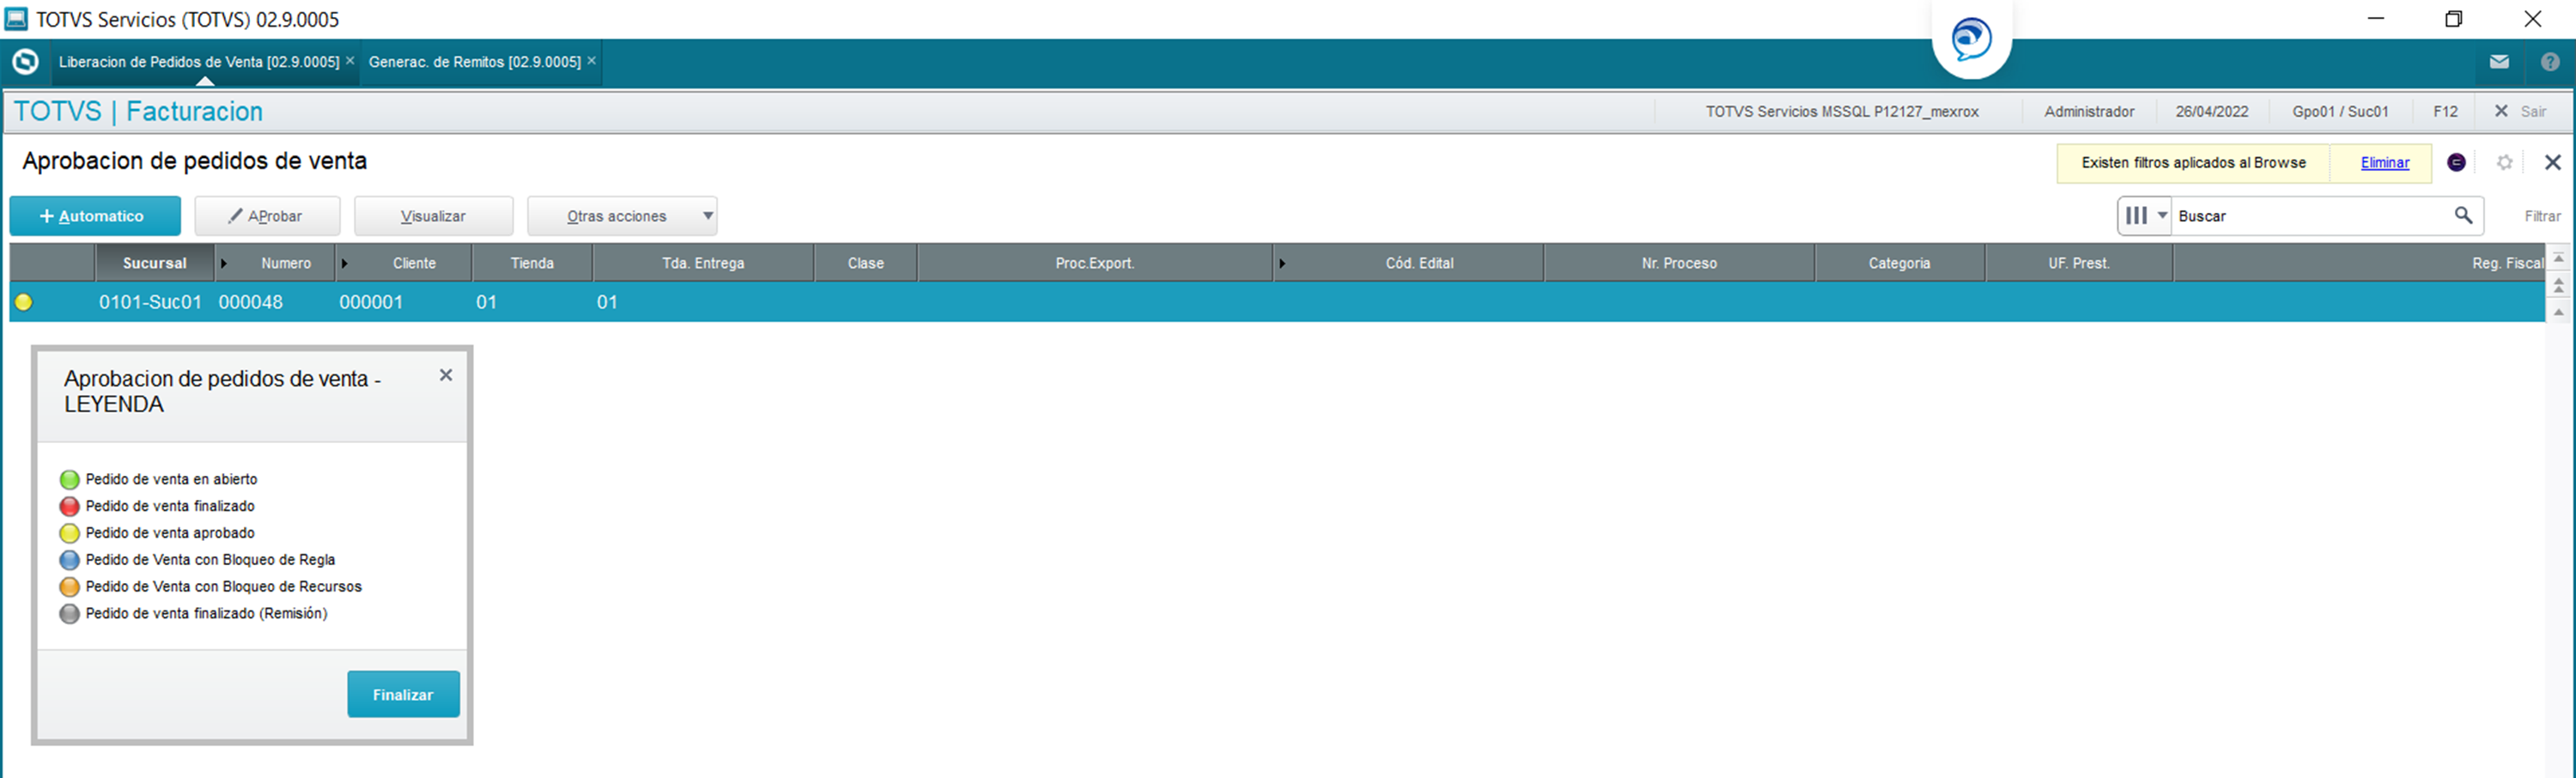The image size is (2576, 778).
Task: Click the orange 'Bloqueo de Recursos' marker
Action: (69, 587)
